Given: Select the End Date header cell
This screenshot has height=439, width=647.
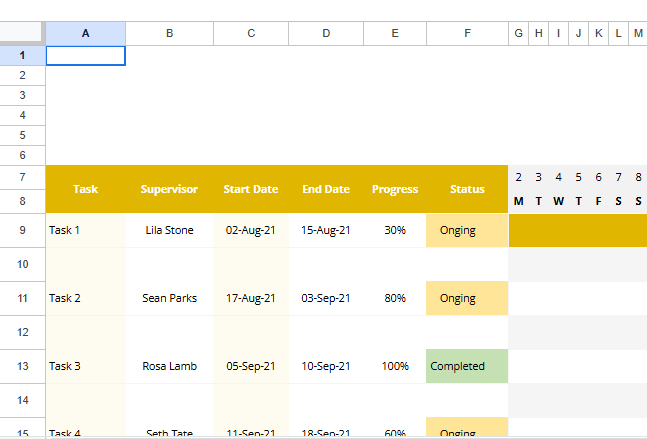Looking at the screenshot, I should (x=326, y=189).
